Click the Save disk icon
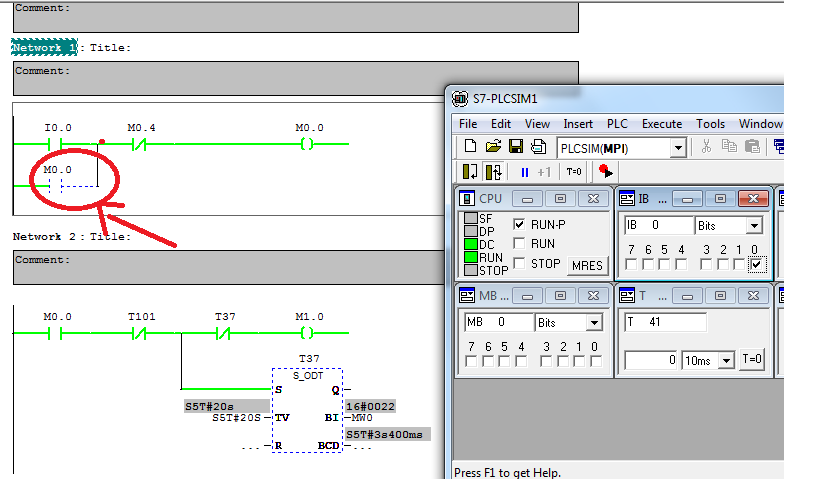816x479 pixels. [x=516, y=147]
